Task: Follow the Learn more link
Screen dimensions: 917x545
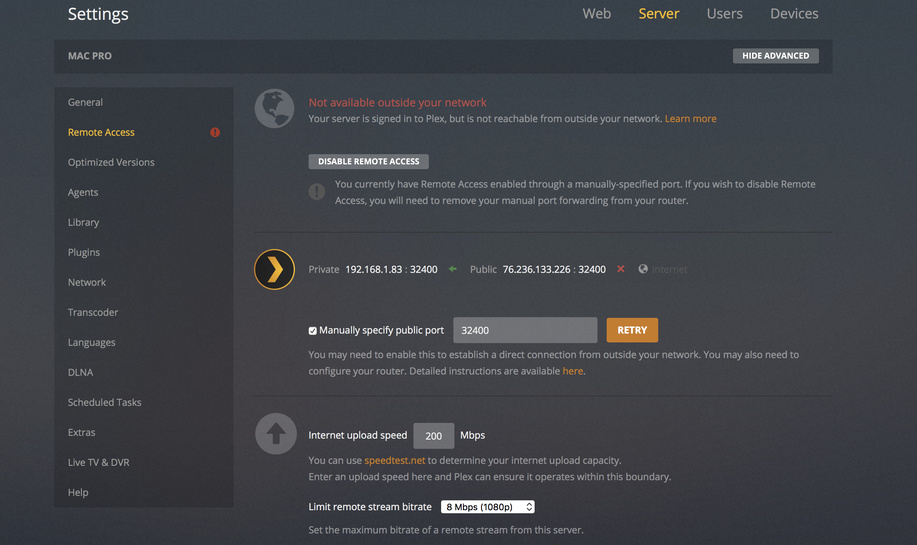Action: tap(690, 119)
